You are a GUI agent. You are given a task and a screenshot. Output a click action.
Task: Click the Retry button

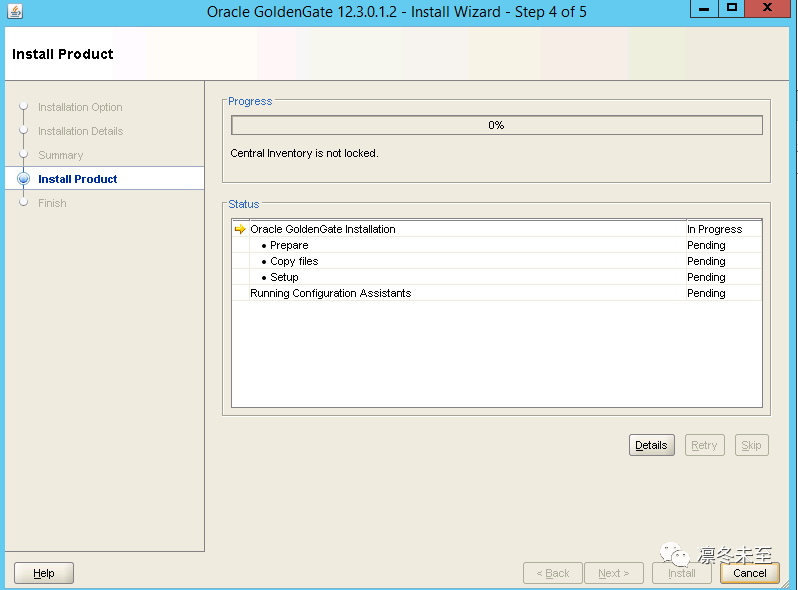704,445
